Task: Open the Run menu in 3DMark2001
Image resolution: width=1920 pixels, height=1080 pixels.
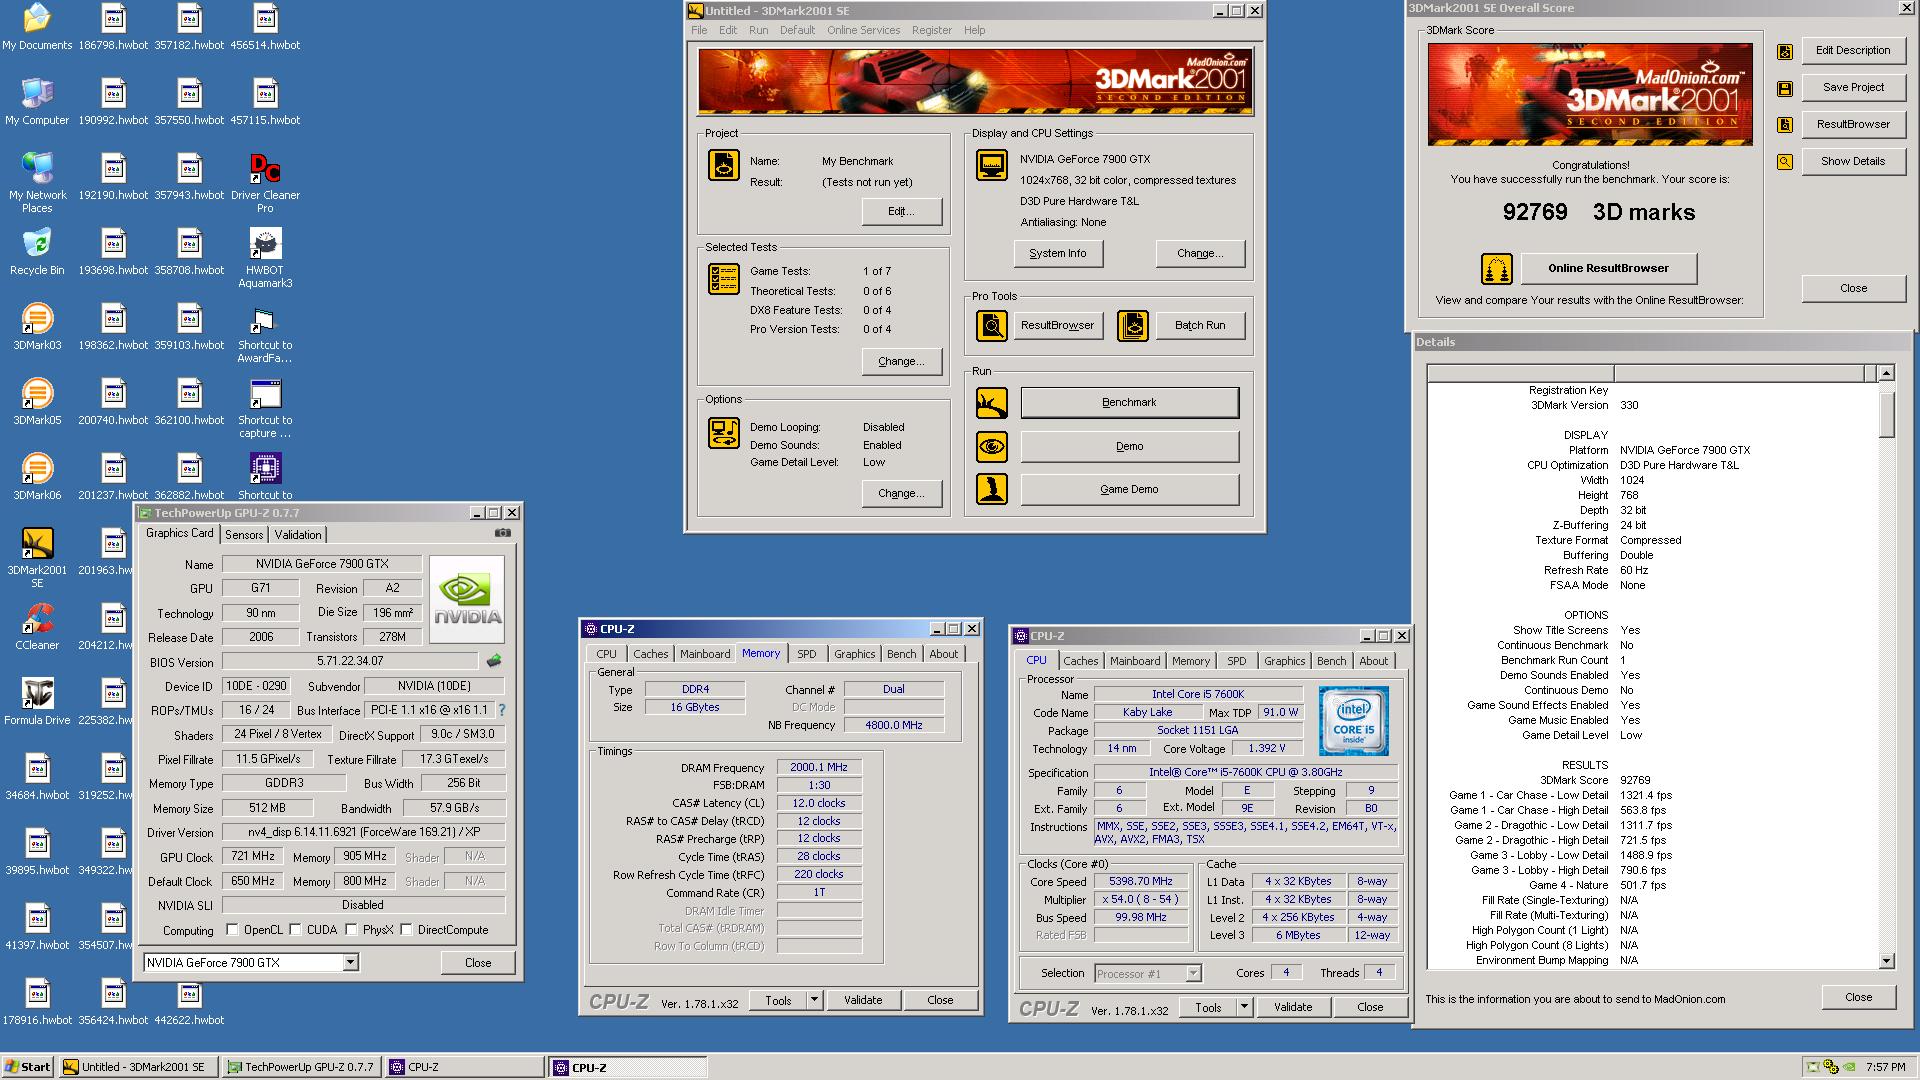Action: 759,30
